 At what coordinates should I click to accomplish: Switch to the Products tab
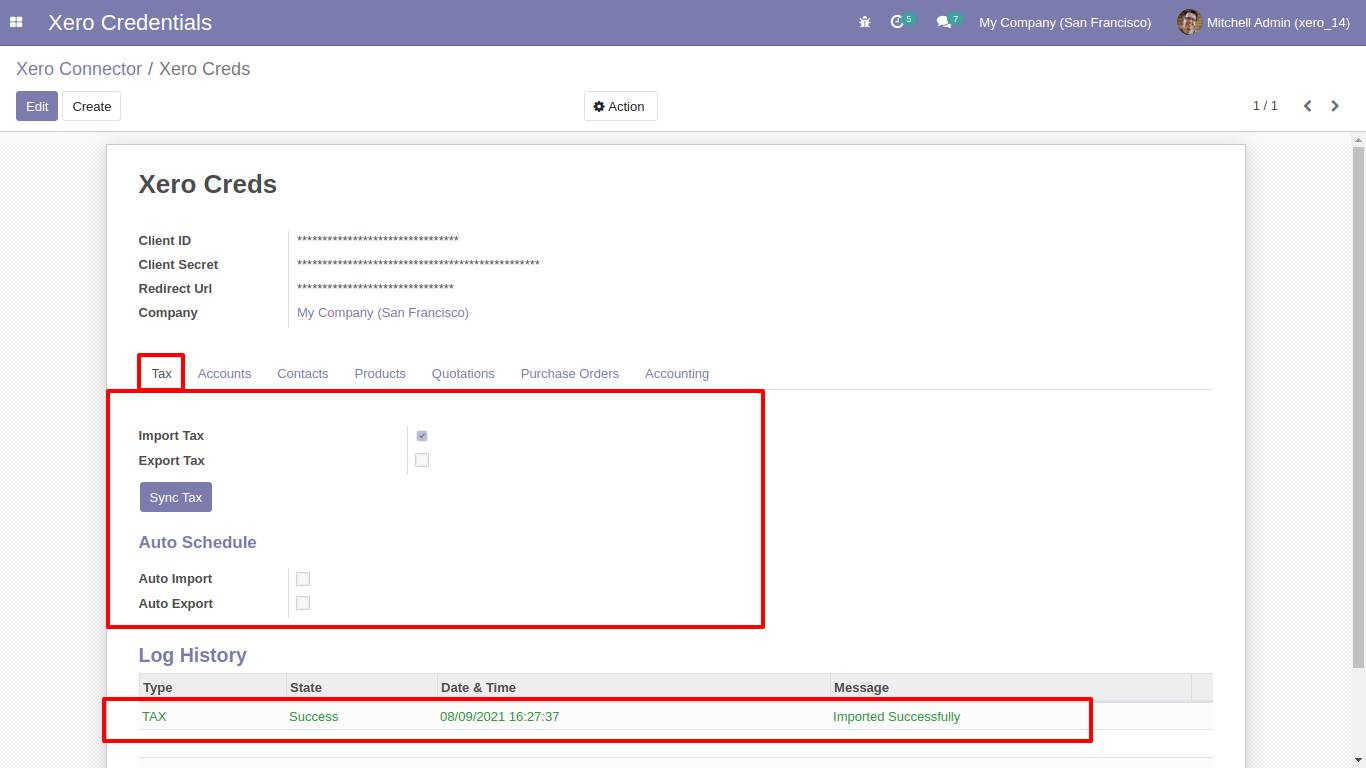[x=380, y=373]
